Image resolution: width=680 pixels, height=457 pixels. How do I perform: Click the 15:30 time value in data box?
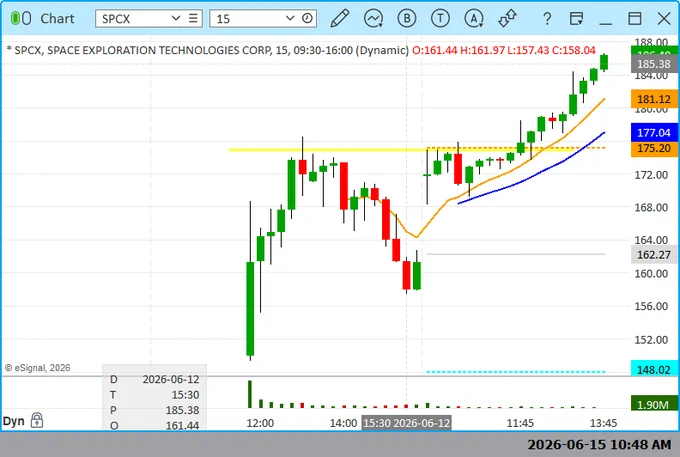pyautogui.click(x=185, y=395)
